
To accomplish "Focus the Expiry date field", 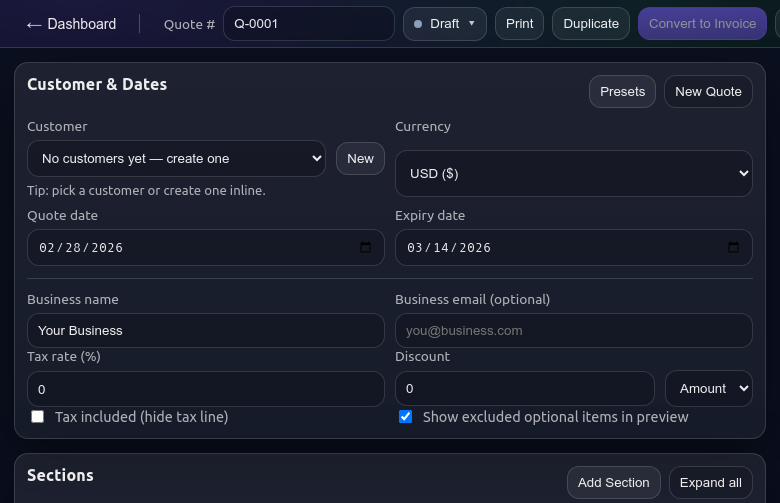I will pyautogui.click(x=574, y=247).
